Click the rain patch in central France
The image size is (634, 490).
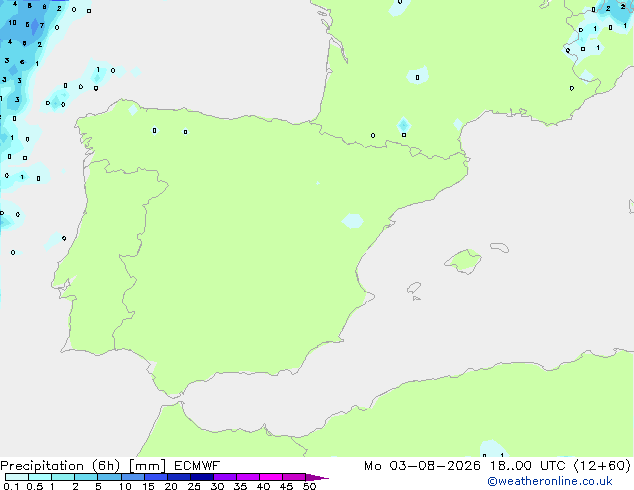point(417,75)
